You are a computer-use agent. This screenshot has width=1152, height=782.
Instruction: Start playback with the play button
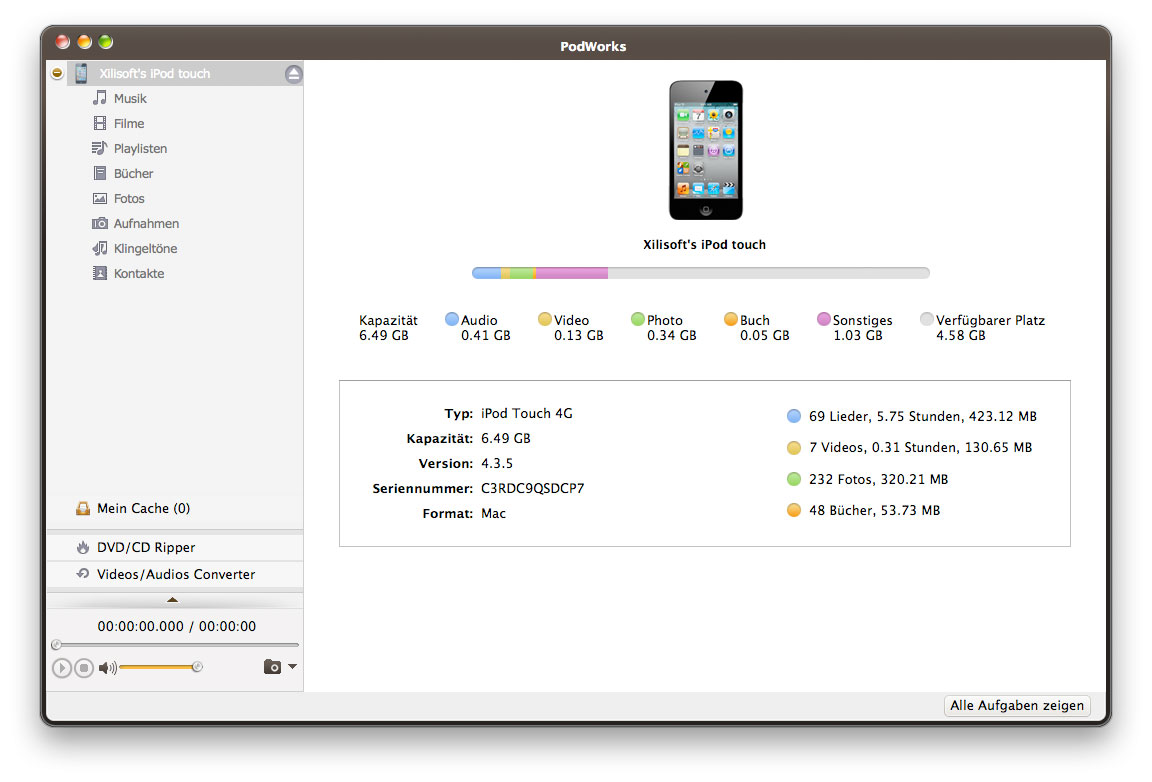pos(62,667)
